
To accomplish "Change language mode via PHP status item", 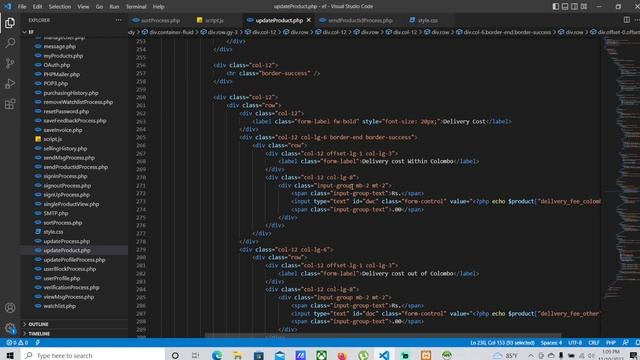I will [x=611, y=342].
